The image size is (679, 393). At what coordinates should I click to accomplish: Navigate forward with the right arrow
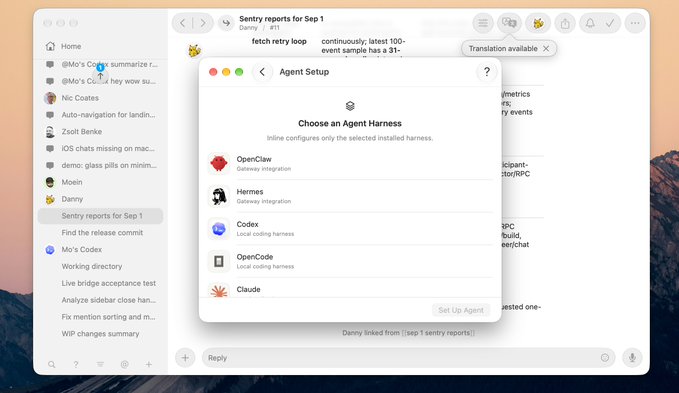click(x=203, y=23)
